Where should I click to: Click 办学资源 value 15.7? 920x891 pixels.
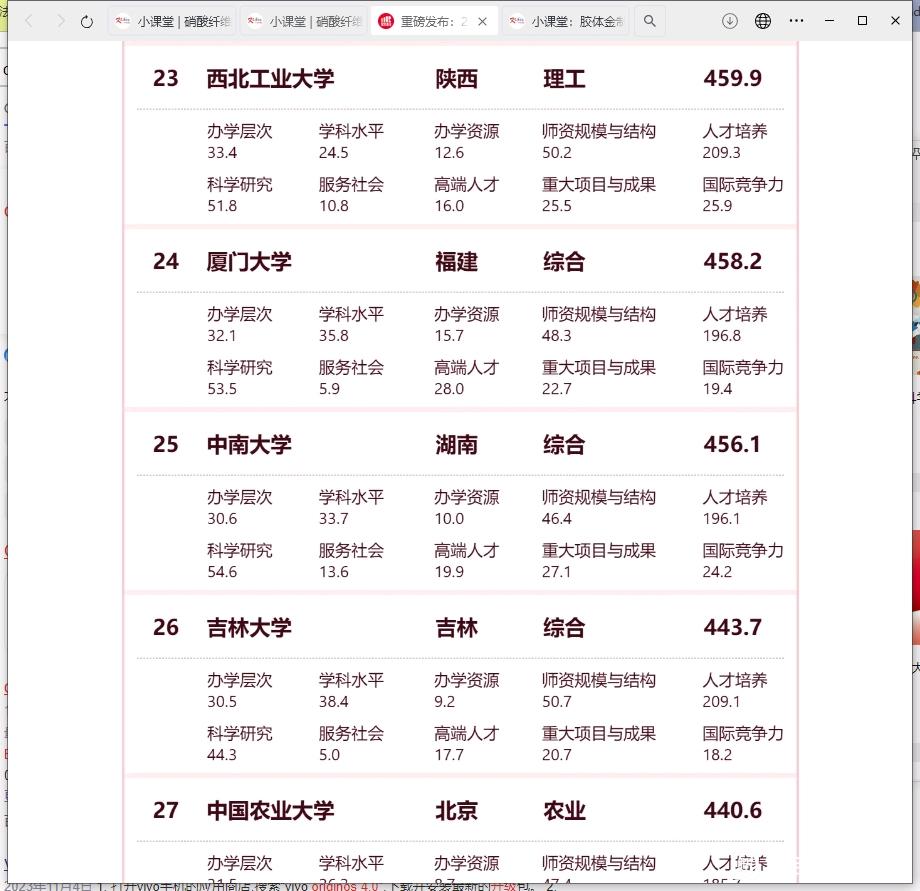click(x=449, y=336)
